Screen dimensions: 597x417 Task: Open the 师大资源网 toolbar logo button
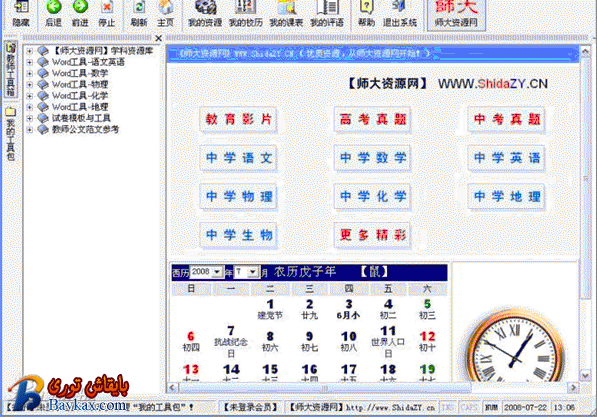(x=456, y=14)
